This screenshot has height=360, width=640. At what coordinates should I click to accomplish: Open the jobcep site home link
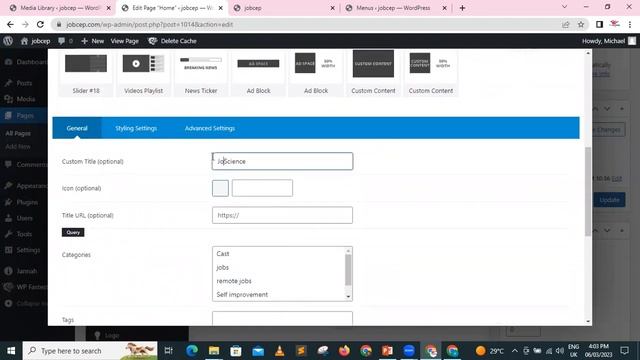pos(36,41)
